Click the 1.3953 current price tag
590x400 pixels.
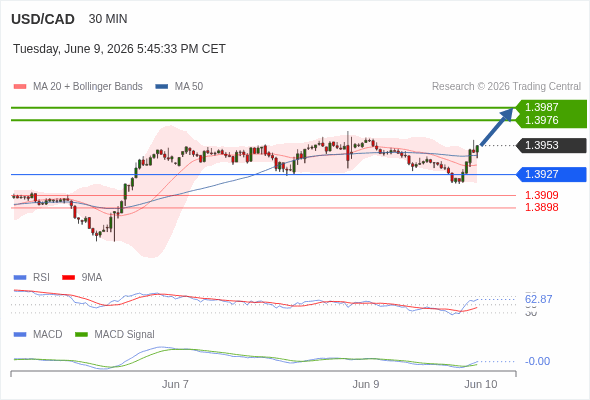(552, 145)
